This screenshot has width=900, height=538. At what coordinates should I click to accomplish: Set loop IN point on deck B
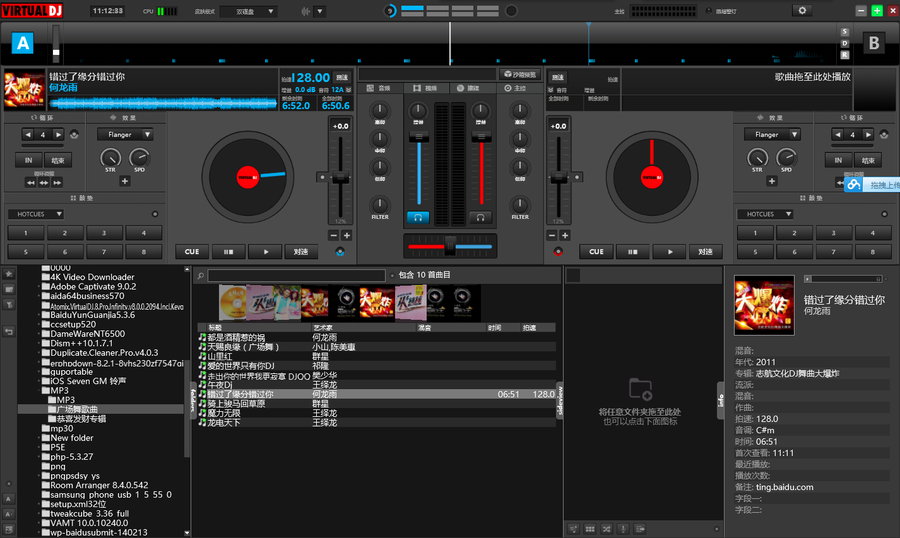(838, 160)
